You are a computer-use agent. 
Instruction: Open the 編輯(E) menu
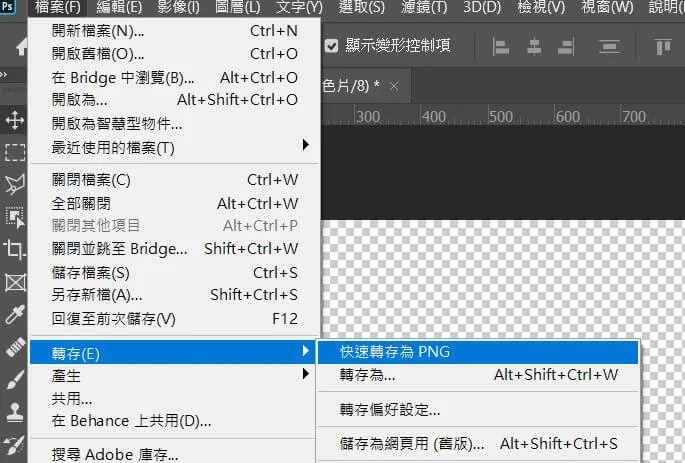[x=119, y=7]
